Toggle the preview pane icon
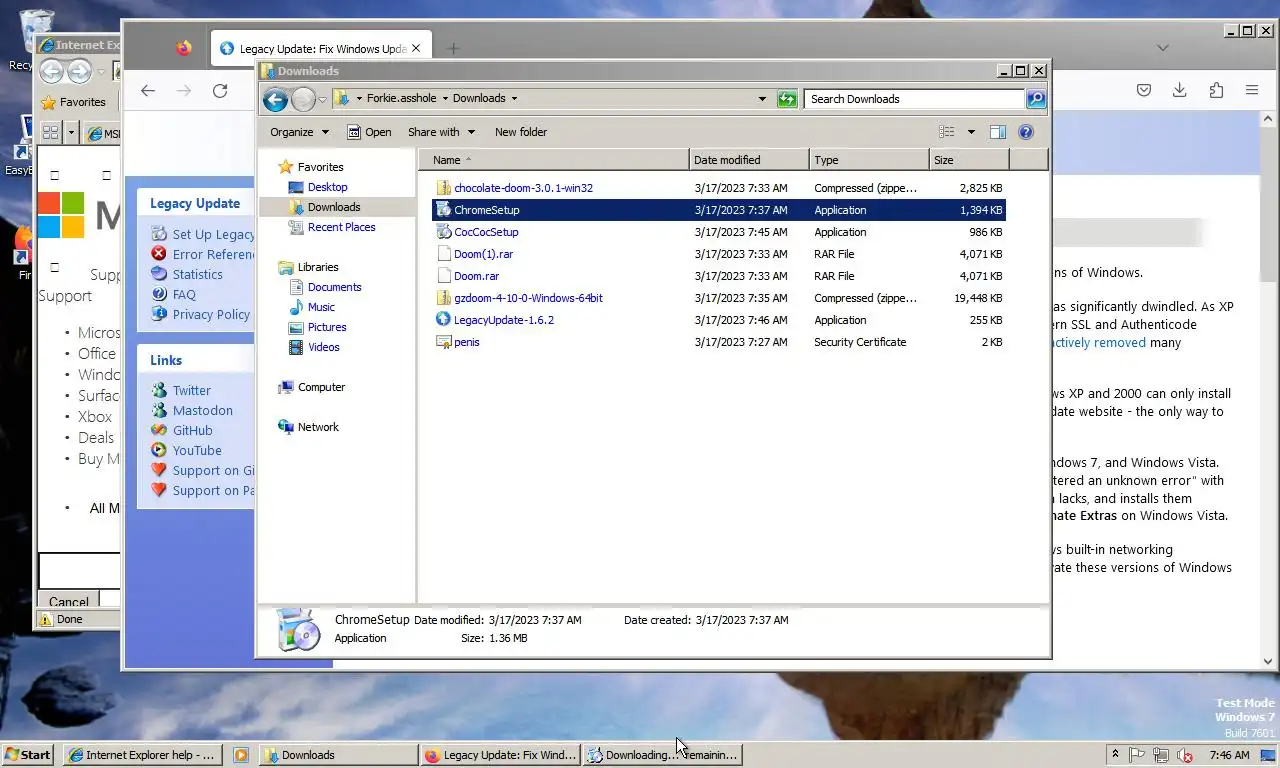The image size is (1280, 768). 997,132
